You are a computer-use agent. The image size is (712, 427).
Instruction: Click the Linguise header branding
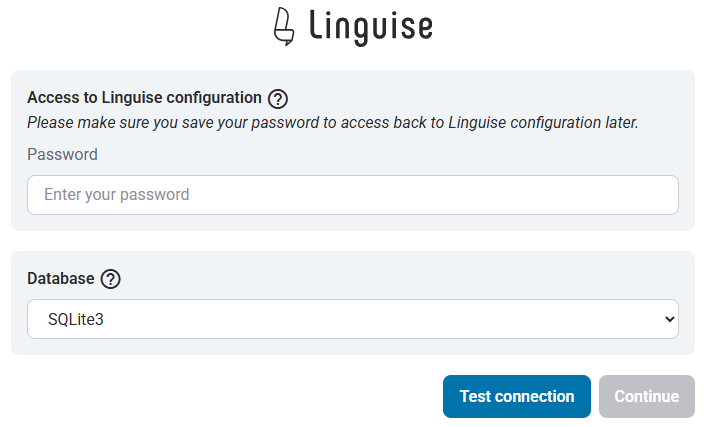coord(353,27)
